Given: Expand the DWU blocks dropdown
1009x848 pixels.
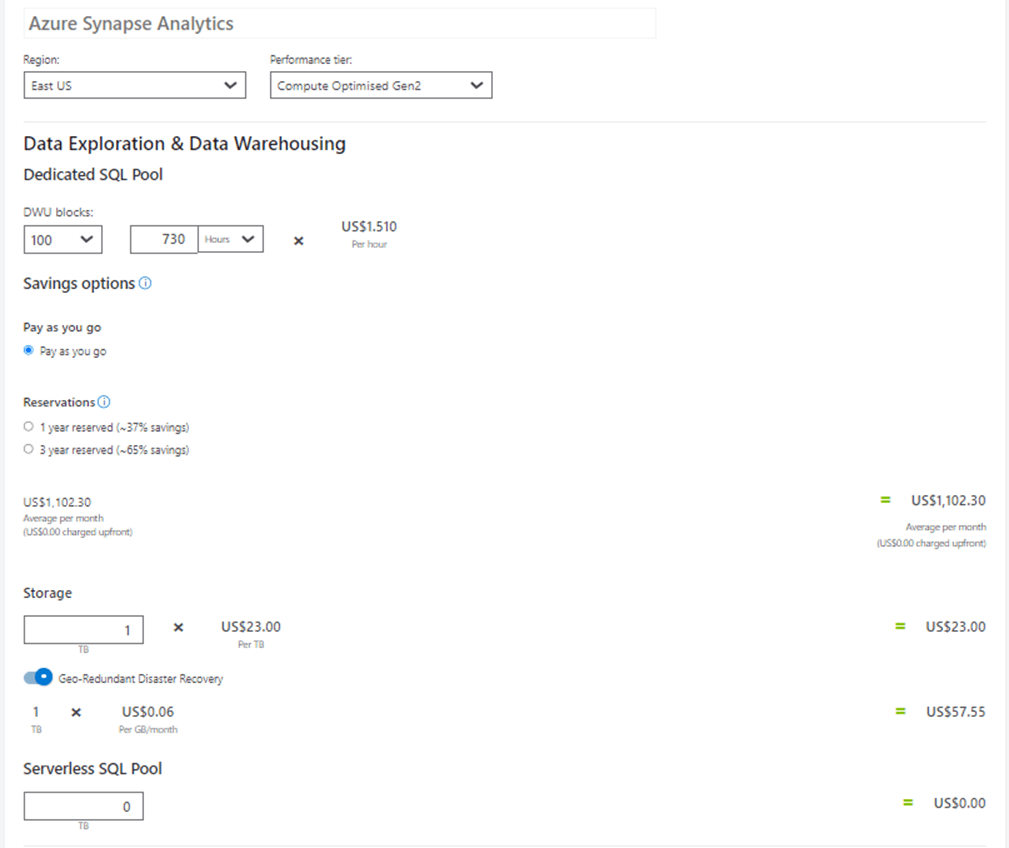Looking at the screenshot, I should pyautogui.click(x=63, y=239).
